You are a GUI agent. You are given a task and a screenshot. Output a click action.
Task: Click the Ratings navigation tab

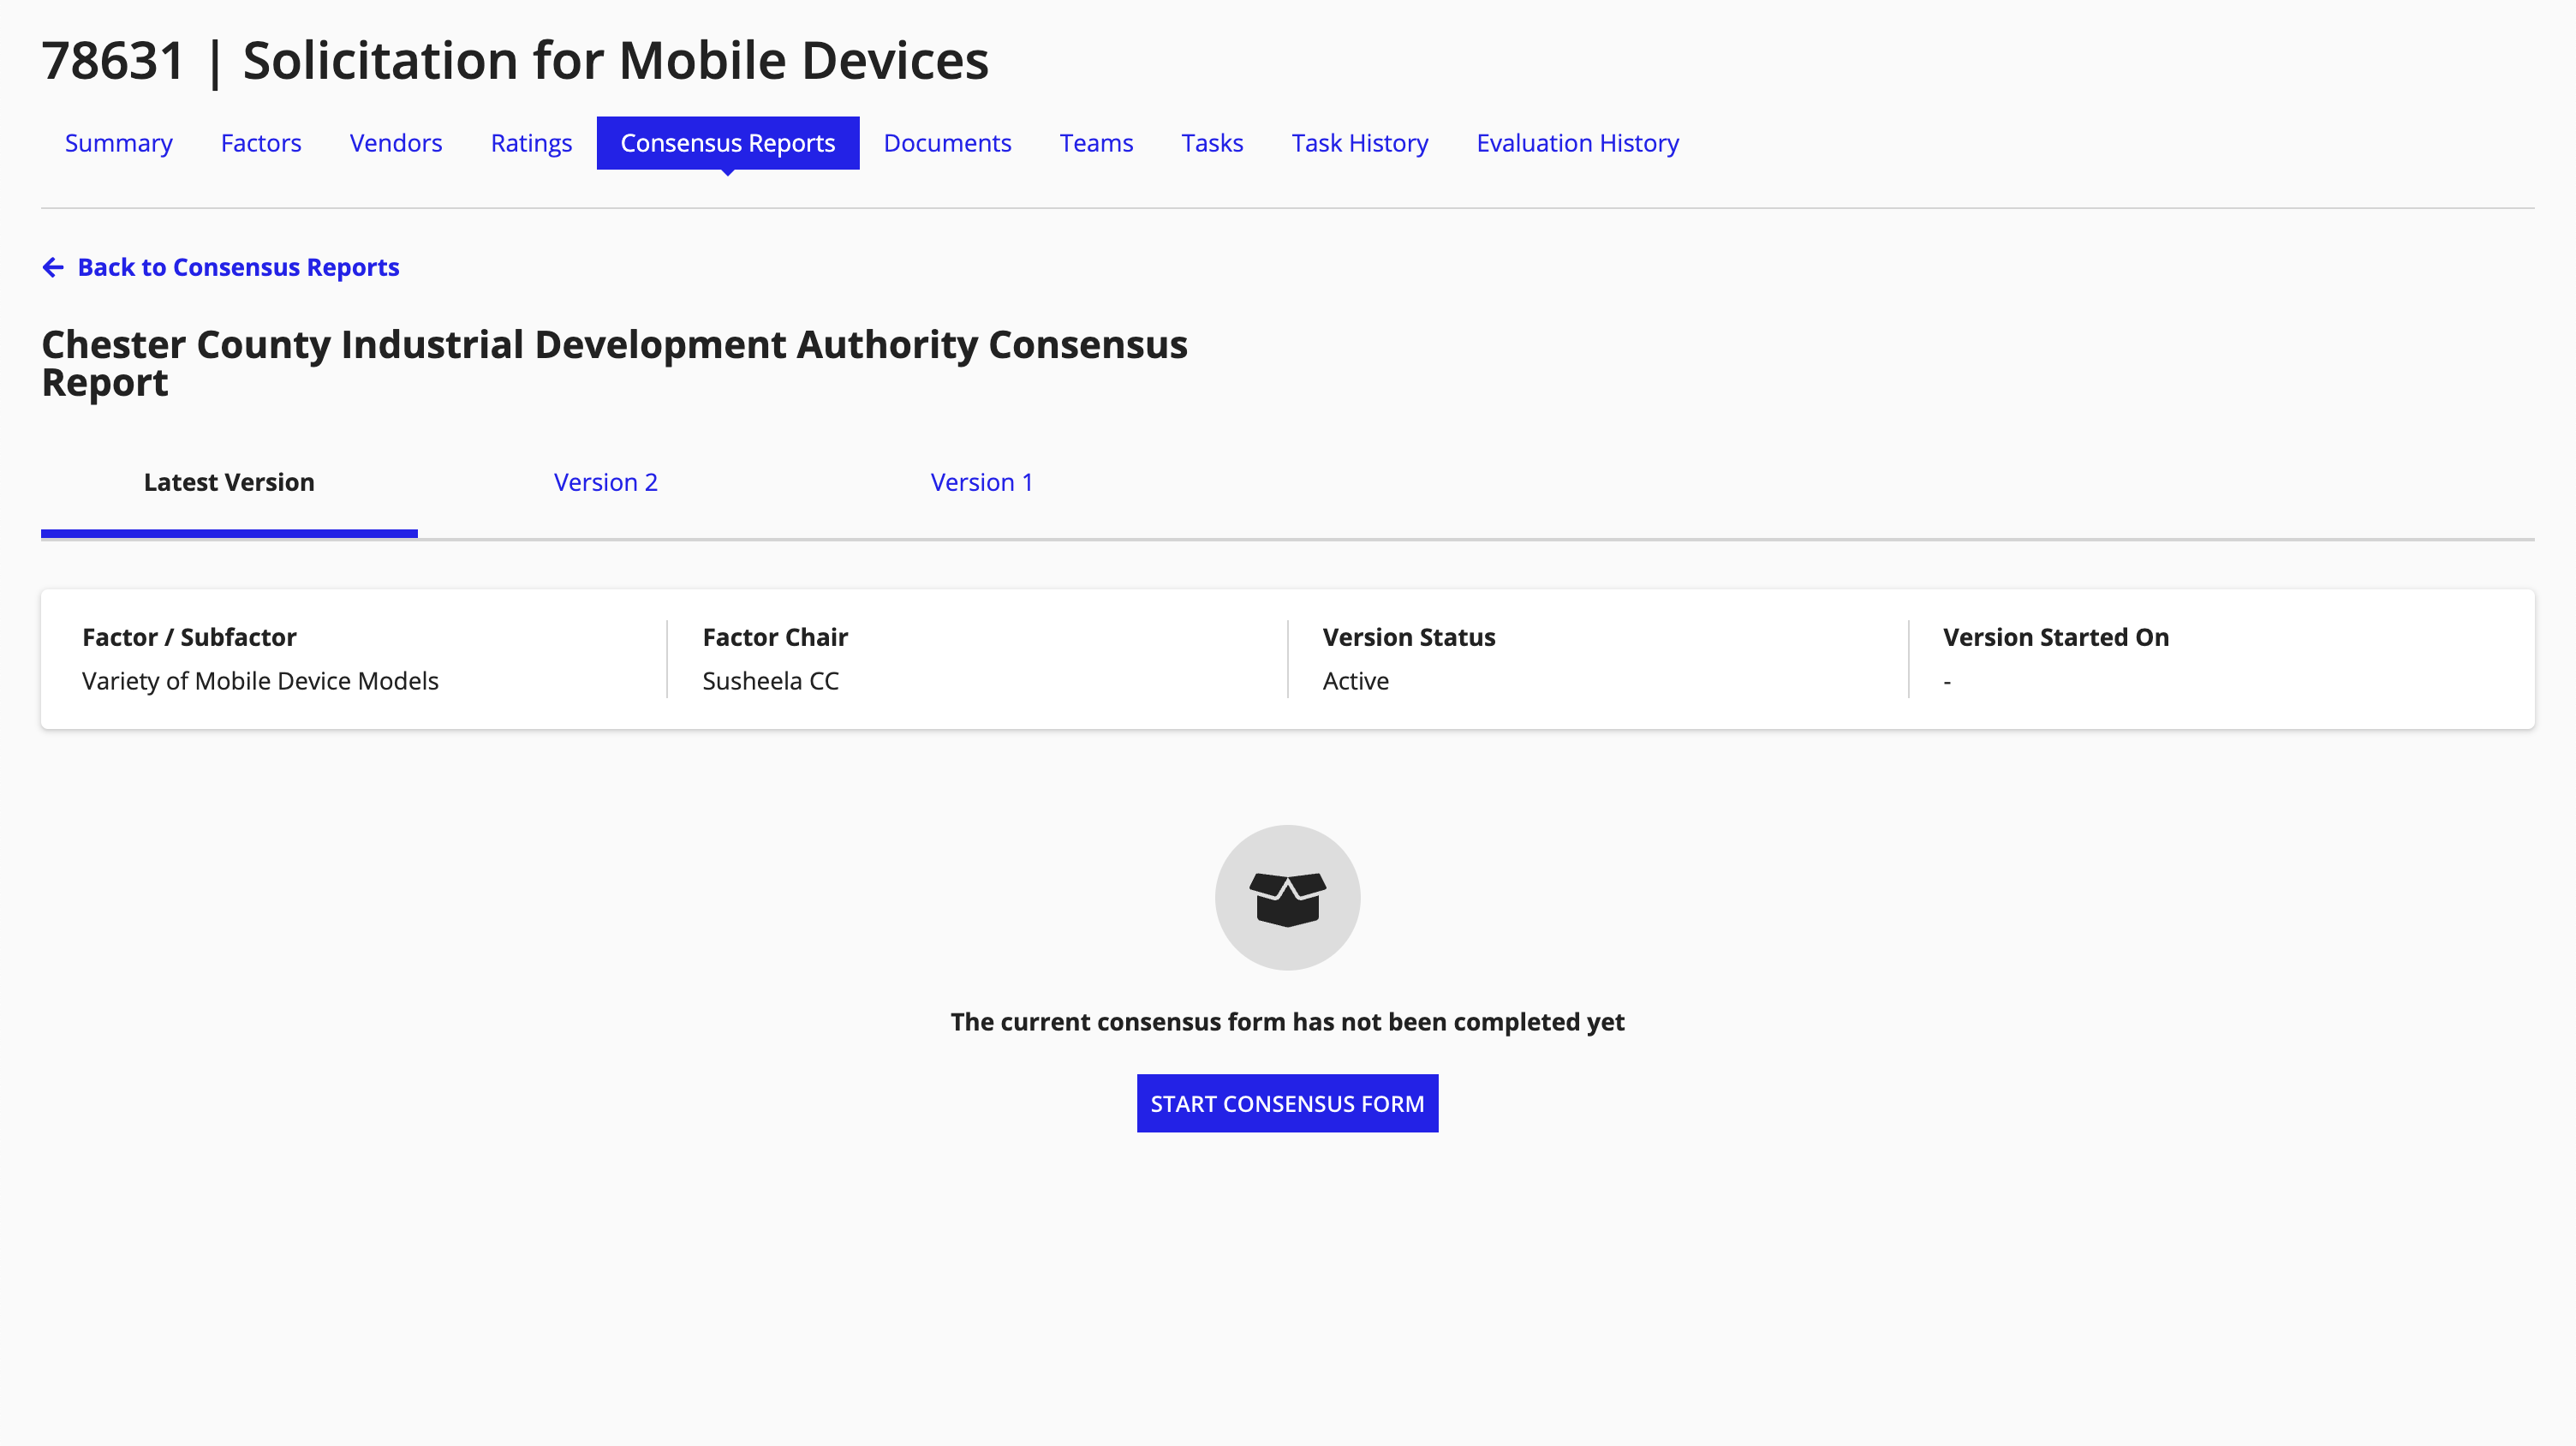533,141
